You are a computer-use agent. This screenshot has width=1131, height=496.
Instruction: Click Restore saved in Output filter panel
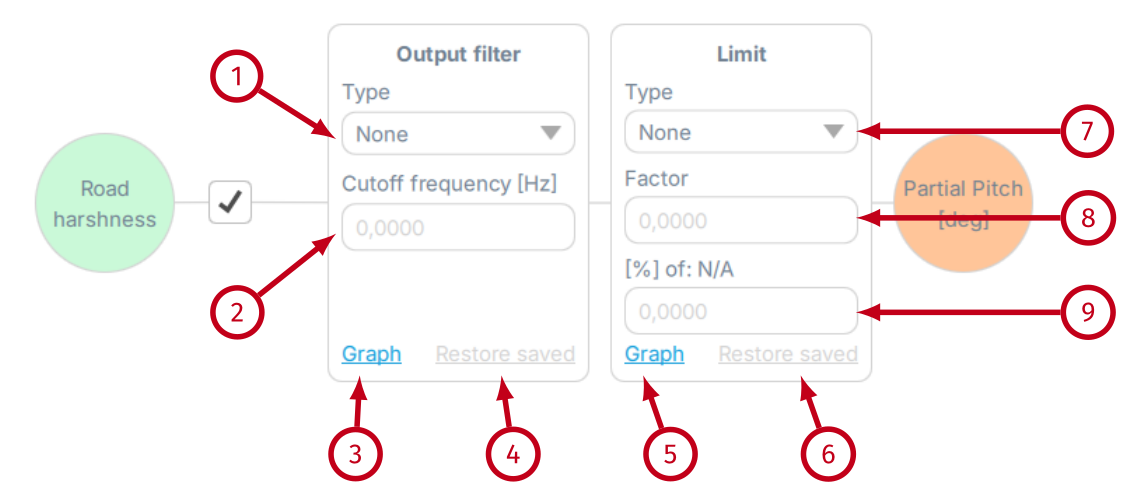point(505,354)
